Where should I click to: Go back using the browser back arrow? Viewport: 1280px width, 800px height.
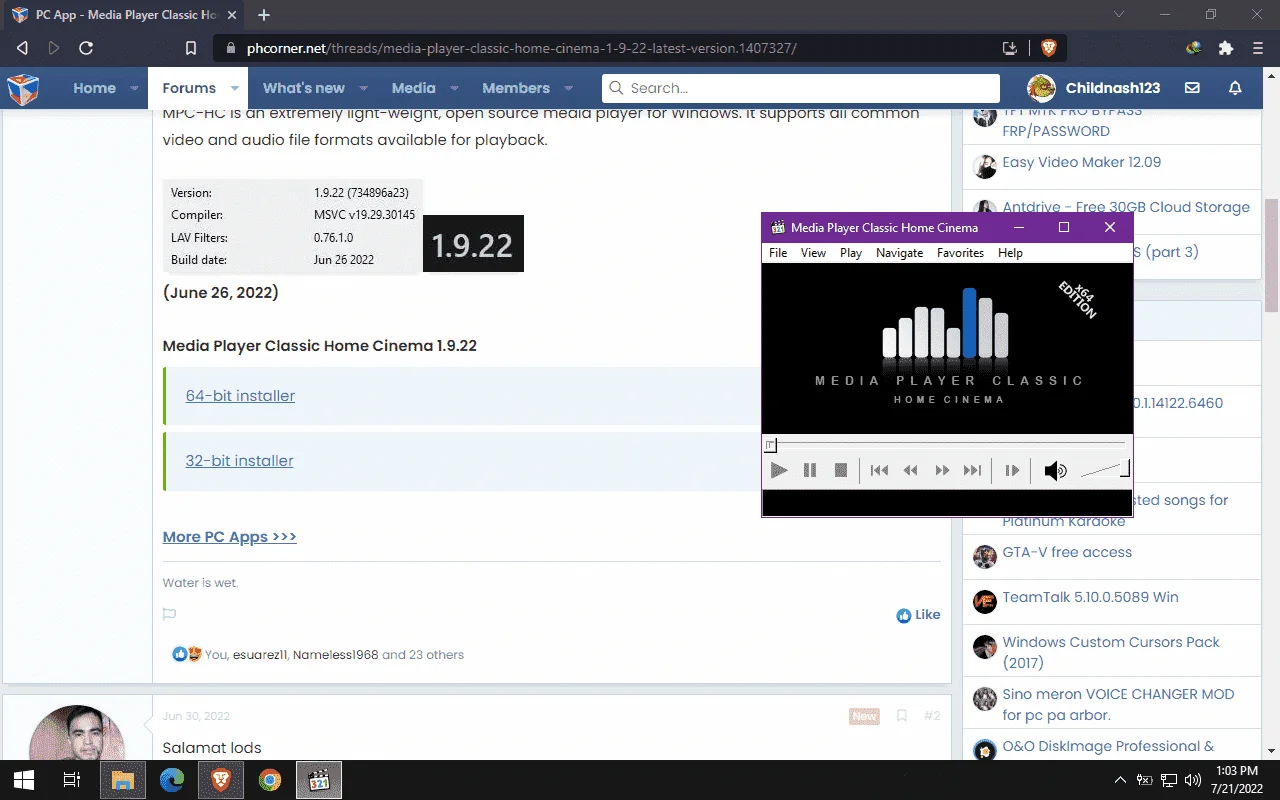(23, 48)
